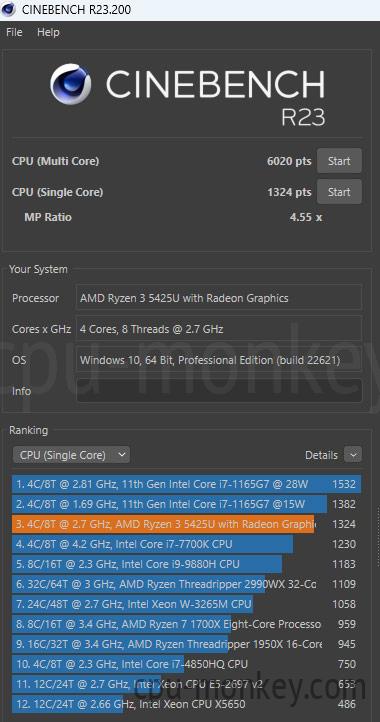
Task: Click the Cores x GHz field
Action: [219, 329]
